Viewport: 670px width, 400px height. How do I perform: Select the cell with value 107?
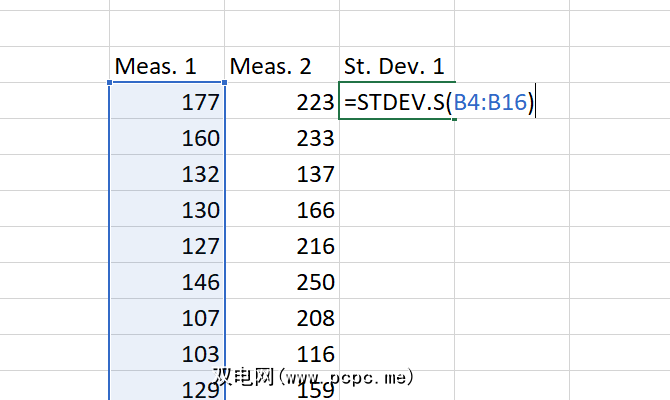167,318
